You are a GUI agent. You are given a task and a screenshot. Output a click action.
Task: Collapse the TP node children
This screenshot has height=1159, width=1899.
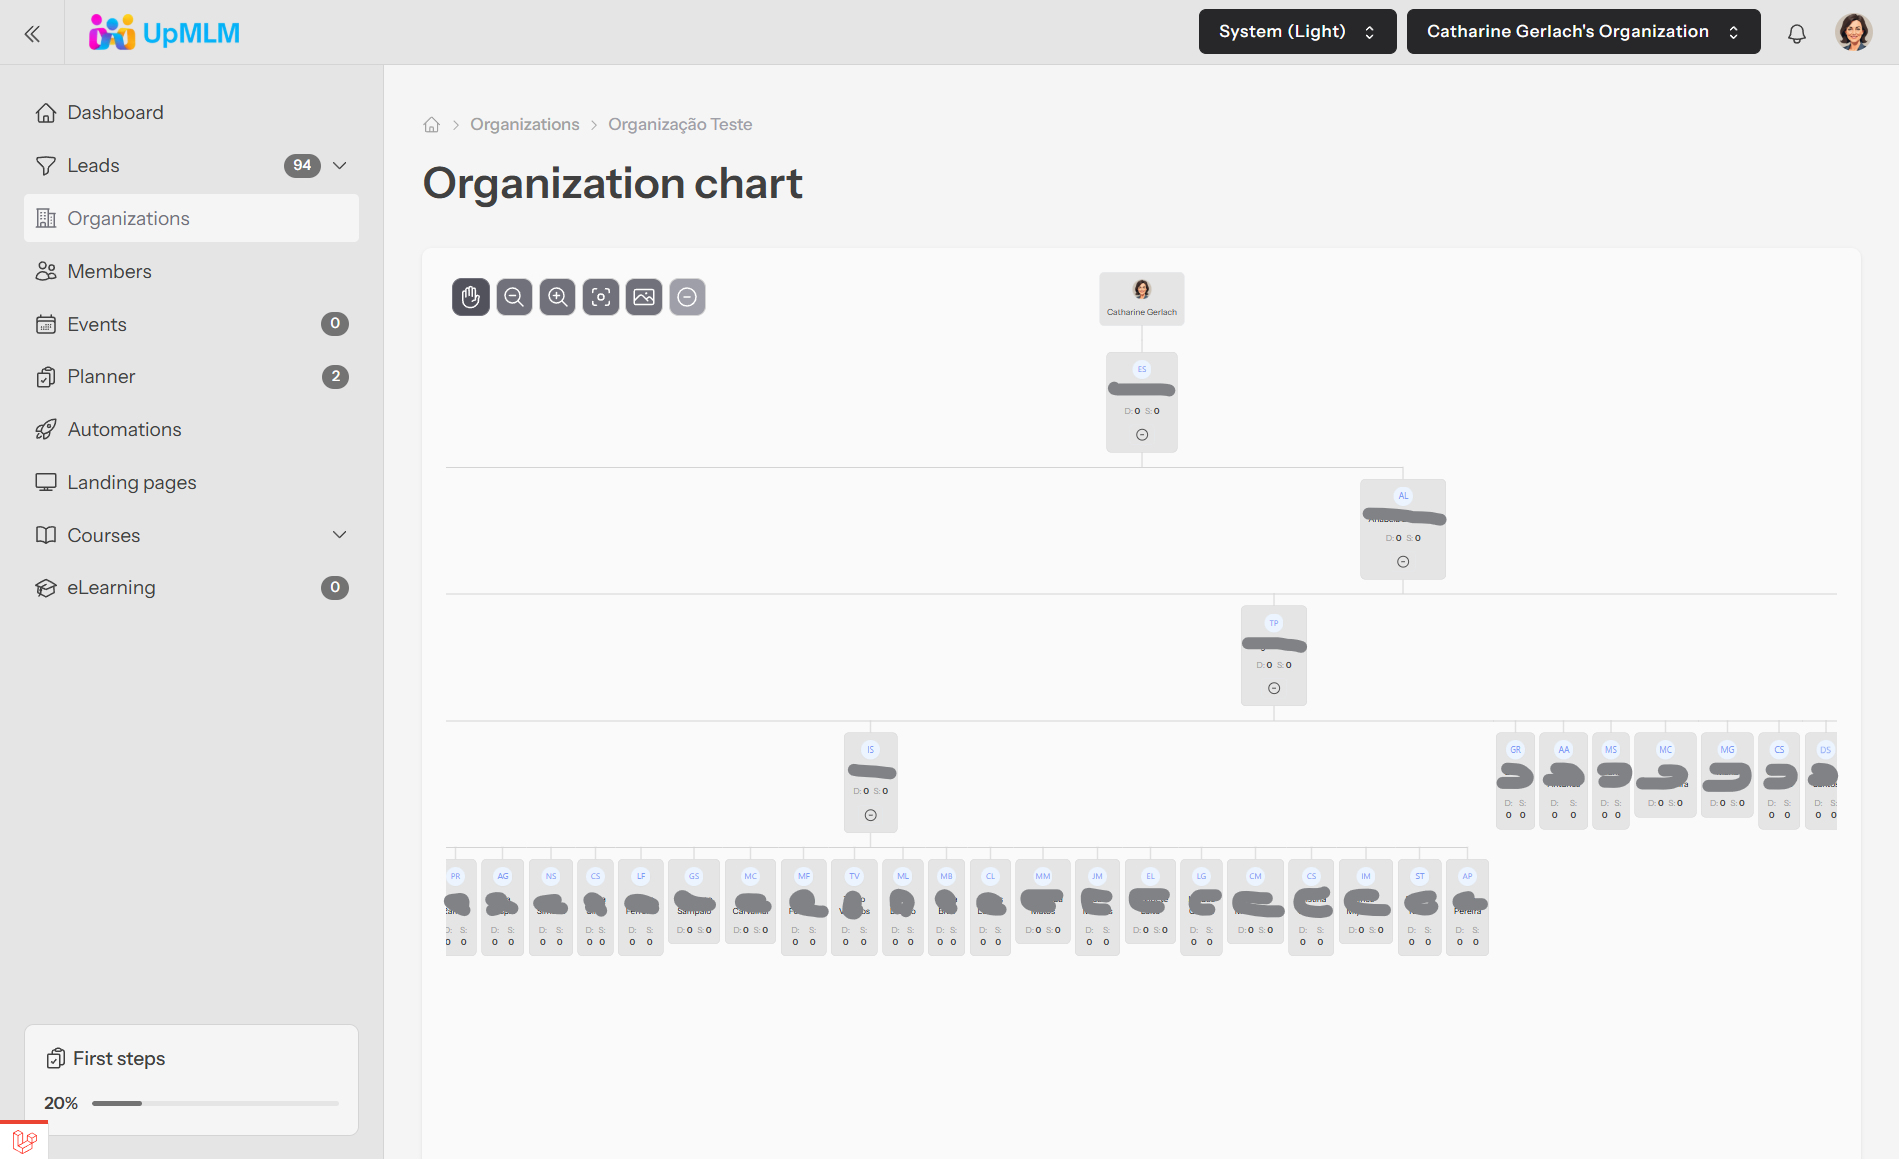pos(1274,688)
